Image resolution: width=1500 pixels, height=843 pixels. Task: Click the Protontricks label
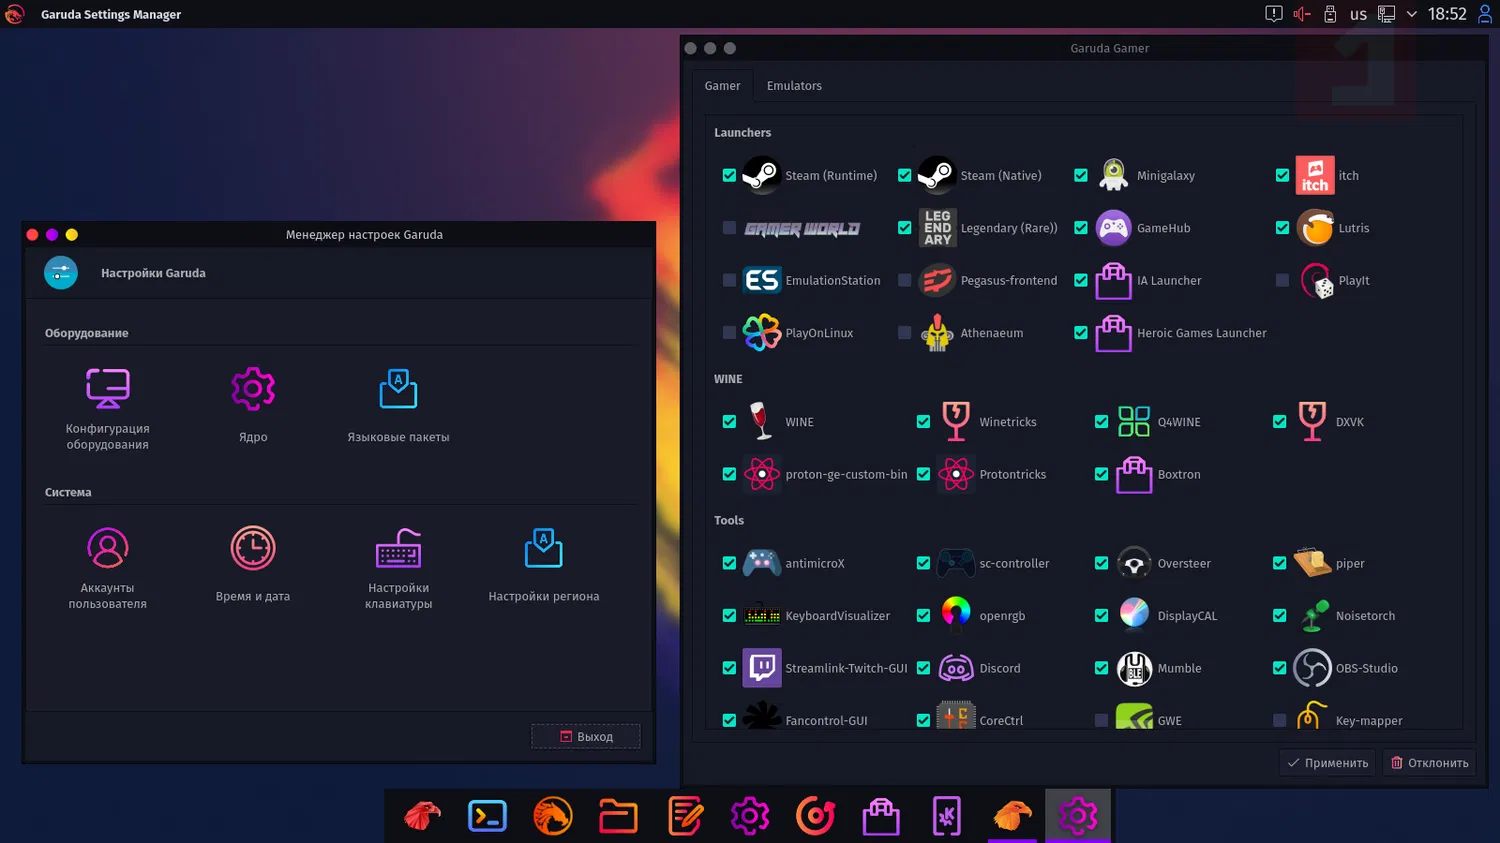pyautogui.click(x=1013, y=475)
